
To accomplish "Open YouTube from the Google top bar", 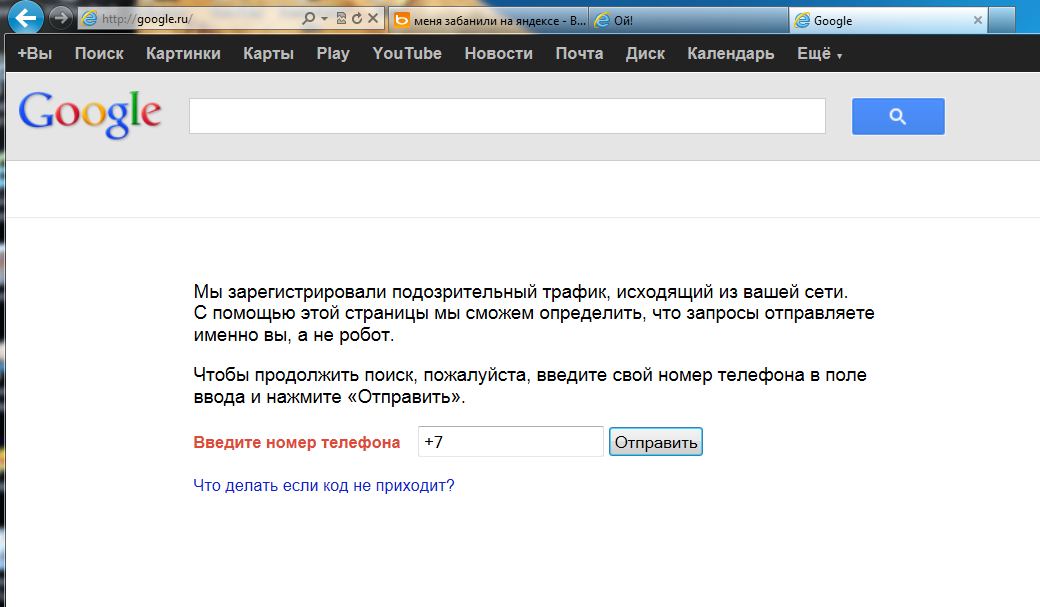I will pyautogui.click(x=406, y=54).
